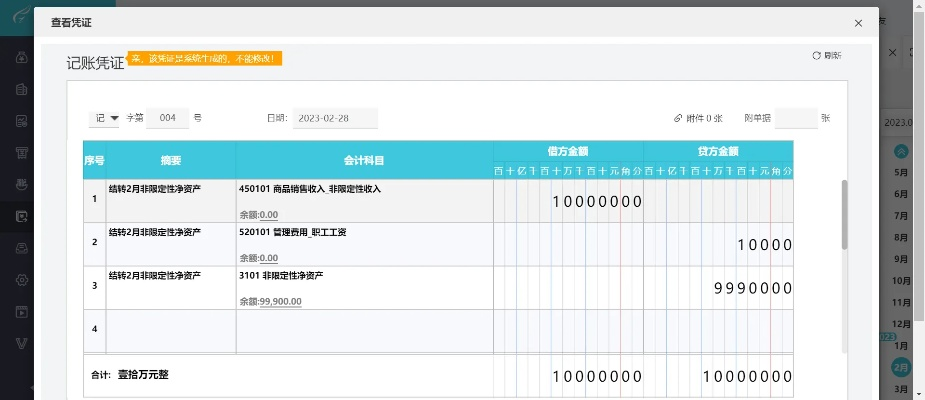
Task: Select 5月 in the month timeline
Action: pyautogui.click(x=901, y=172)
